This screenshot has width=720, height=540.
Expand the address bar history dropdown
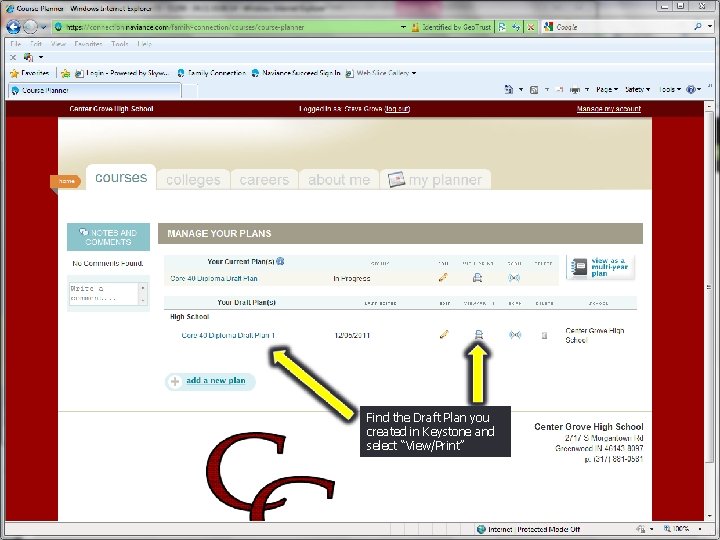pos(403,27)
